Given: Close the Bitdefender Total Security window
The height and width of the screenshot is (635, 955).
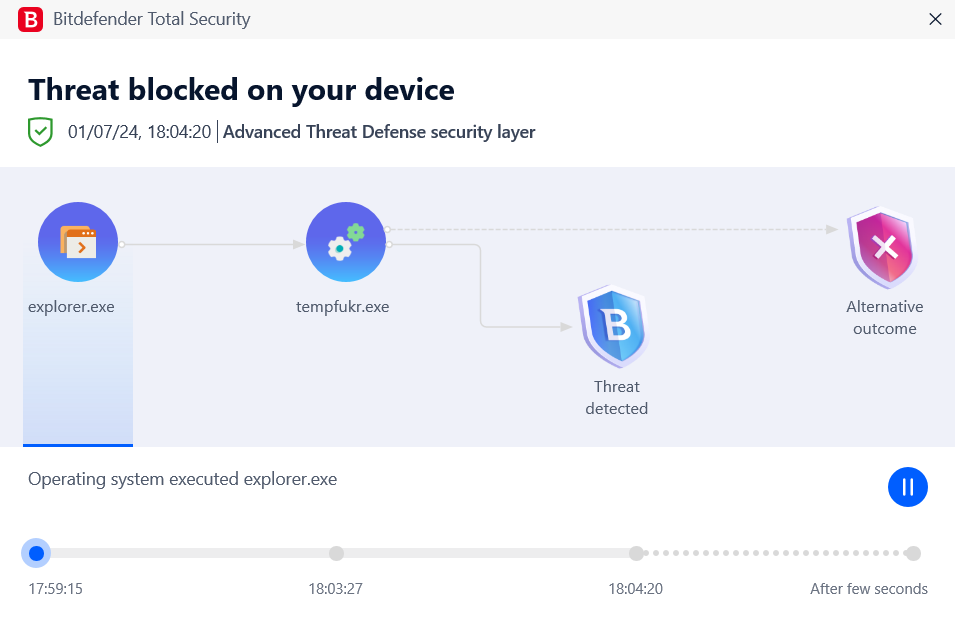Looking at the screenshot, I should (x=936, y=19).
